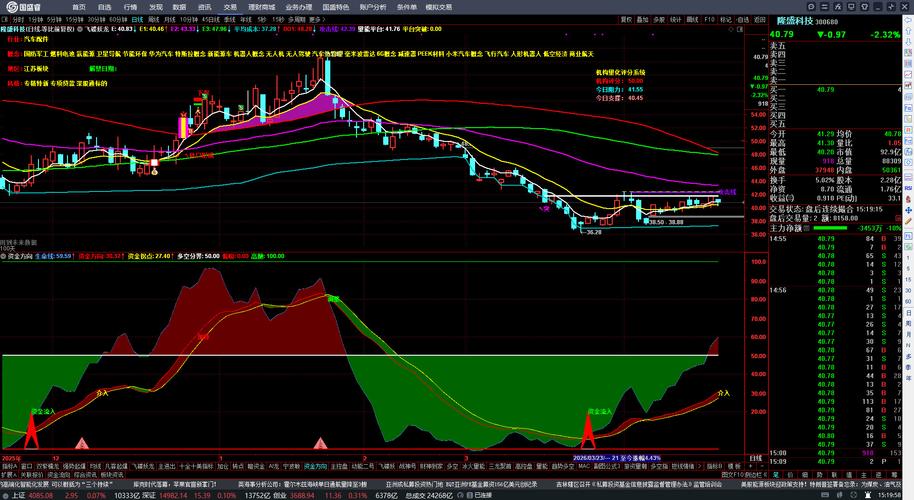Open the 模拟交易 menu
914x500 pixels.
click(x=438, y=7)
